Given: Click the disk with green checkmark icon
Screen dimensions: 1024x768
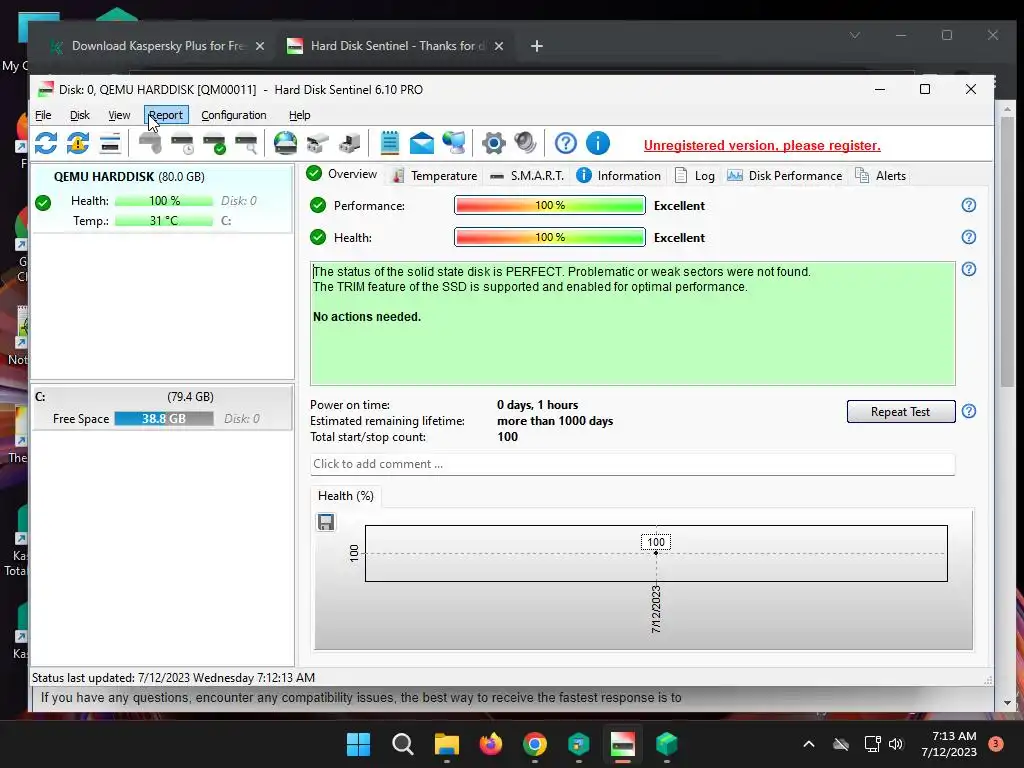Looking at the screenshot, I should (214, 143).
